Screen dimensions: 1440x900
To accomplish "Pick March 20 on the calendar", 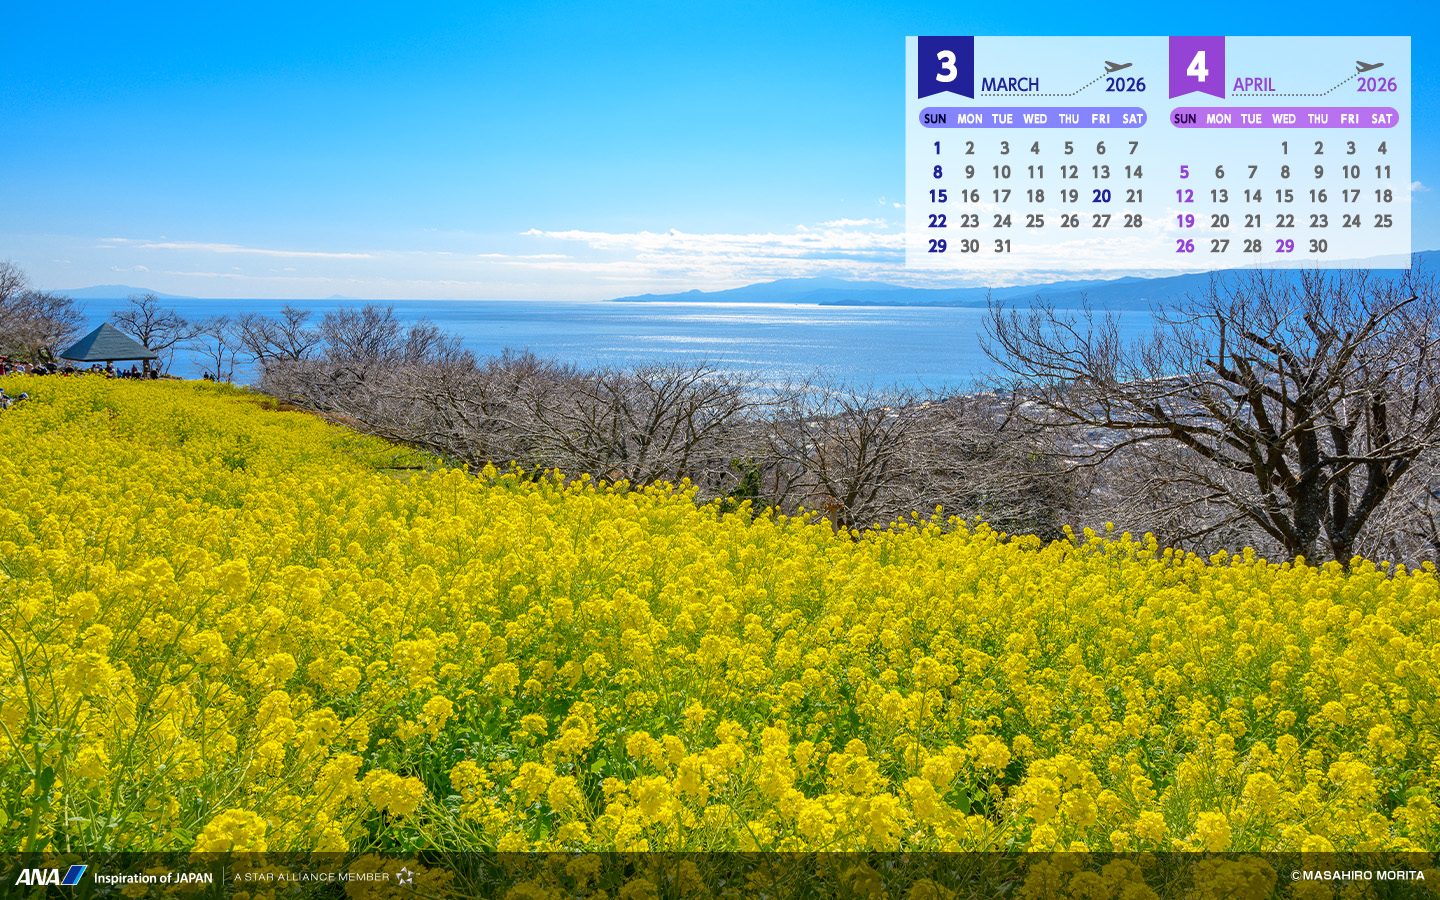I will (x=1101, y=197).
